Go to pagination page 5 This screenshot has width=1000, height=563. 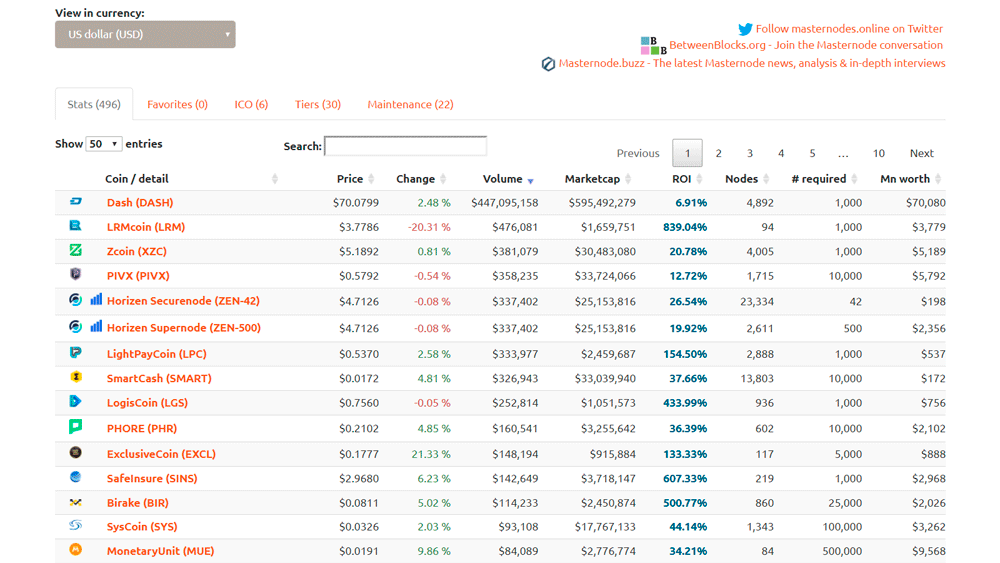812,154
